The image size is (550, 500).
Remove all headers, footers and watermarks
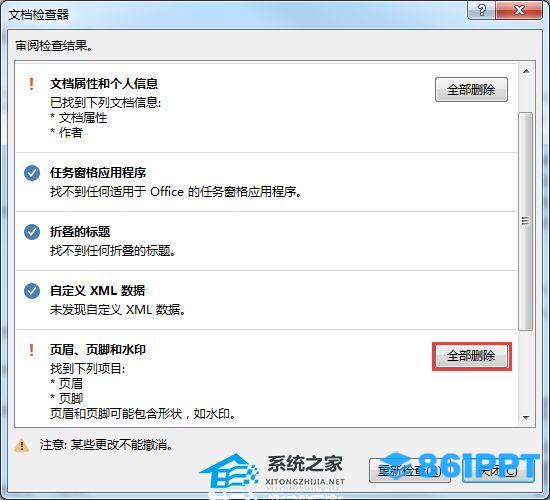pyautogui.click(x=472, y=356)
